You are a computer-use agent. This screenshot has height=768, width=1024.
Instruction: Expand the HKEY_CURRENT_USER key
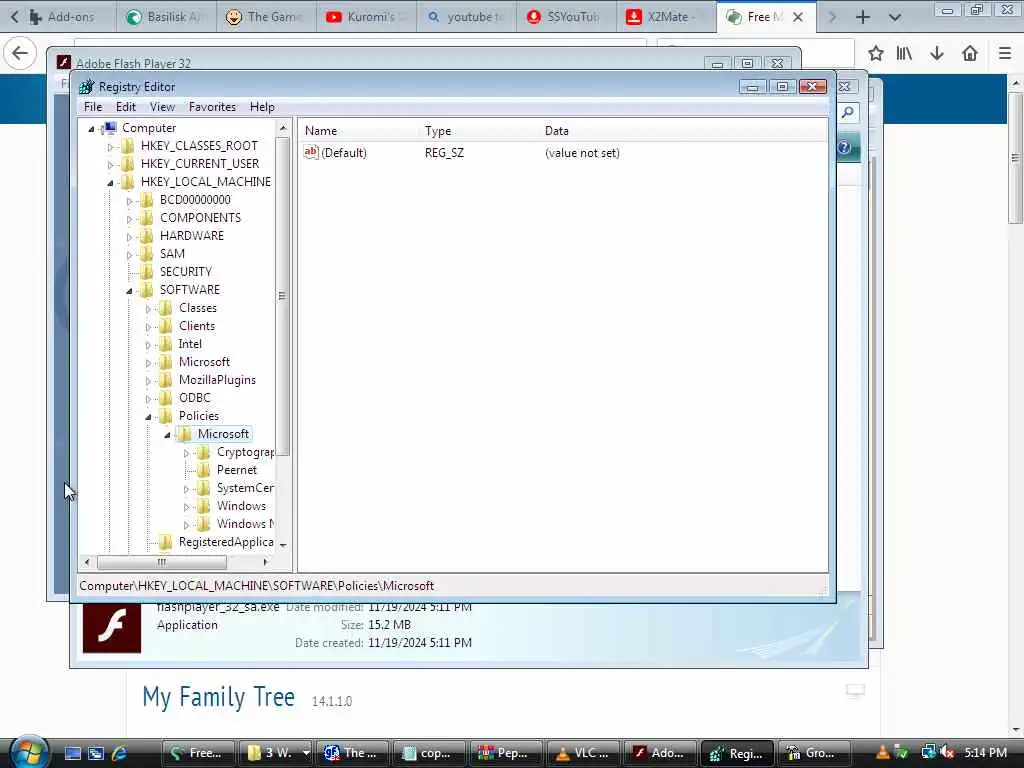(110, 165)
